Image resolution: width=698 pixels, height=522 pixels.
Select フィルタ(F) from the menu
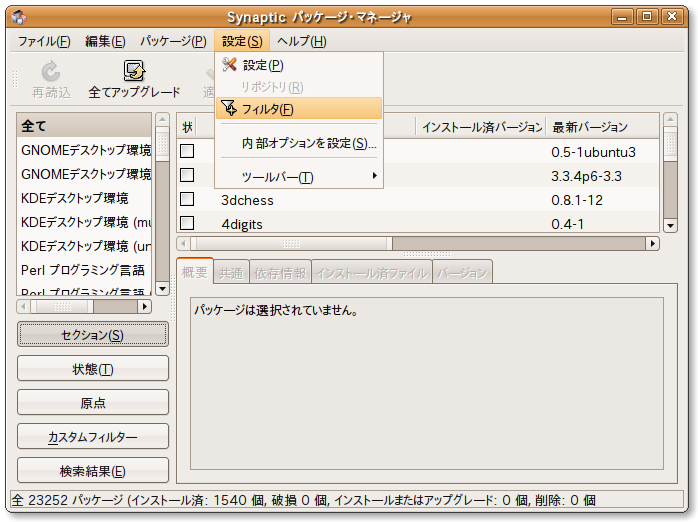(299, 109)
